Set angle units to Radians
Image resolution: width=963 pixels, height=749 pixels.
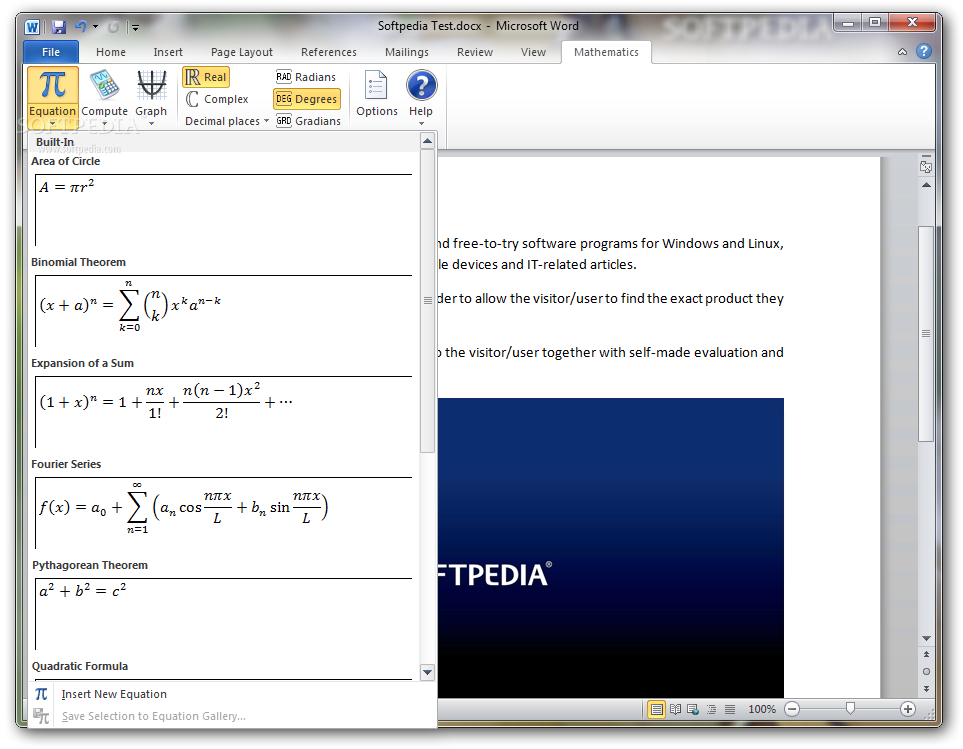pyautogui.click(x=306, y=77)
